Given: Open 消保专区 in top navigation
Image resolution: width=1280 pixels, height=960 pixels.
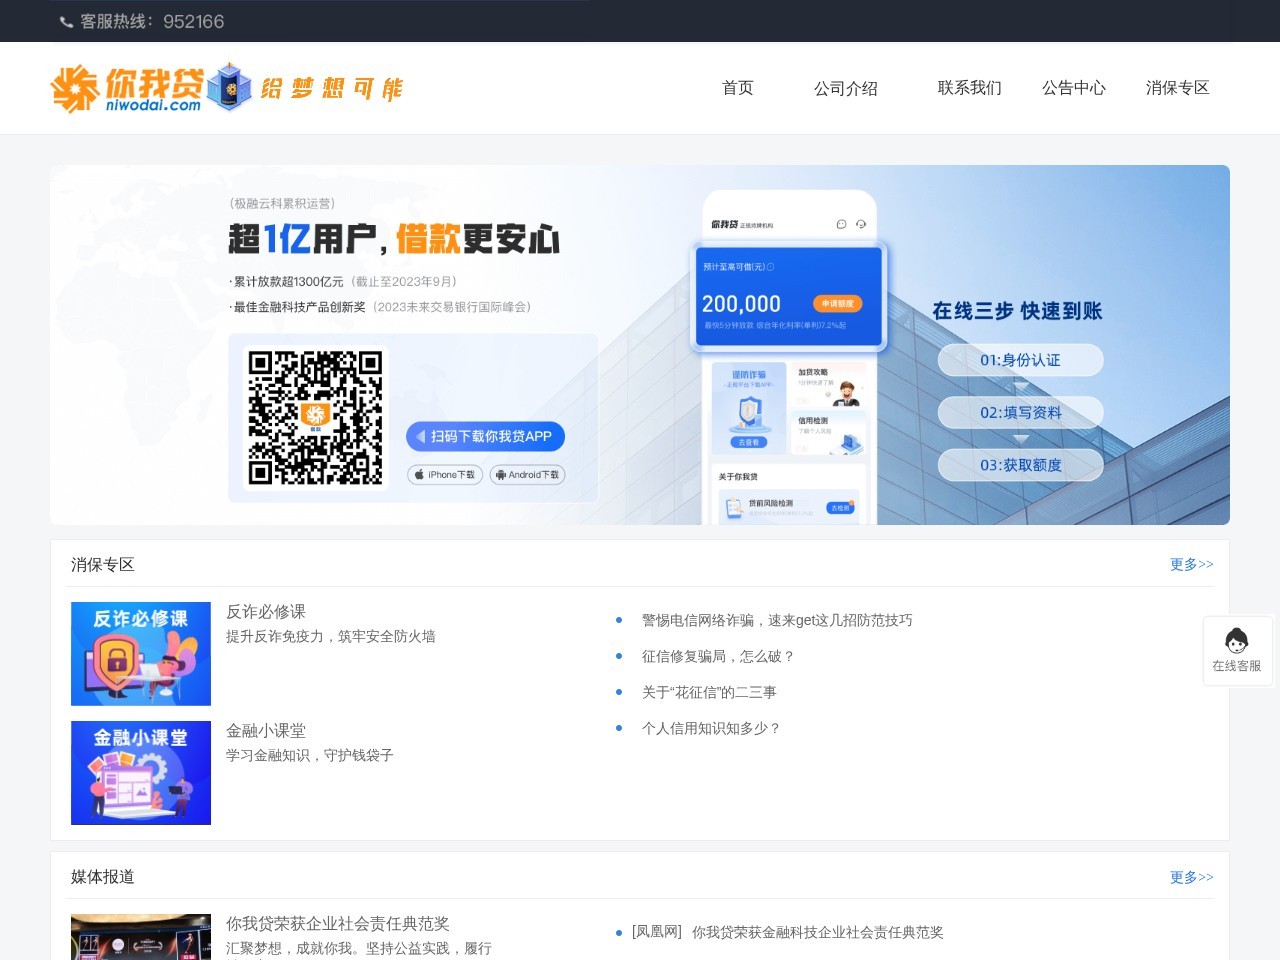Looking at the screenshot, I should (1178, 88).
